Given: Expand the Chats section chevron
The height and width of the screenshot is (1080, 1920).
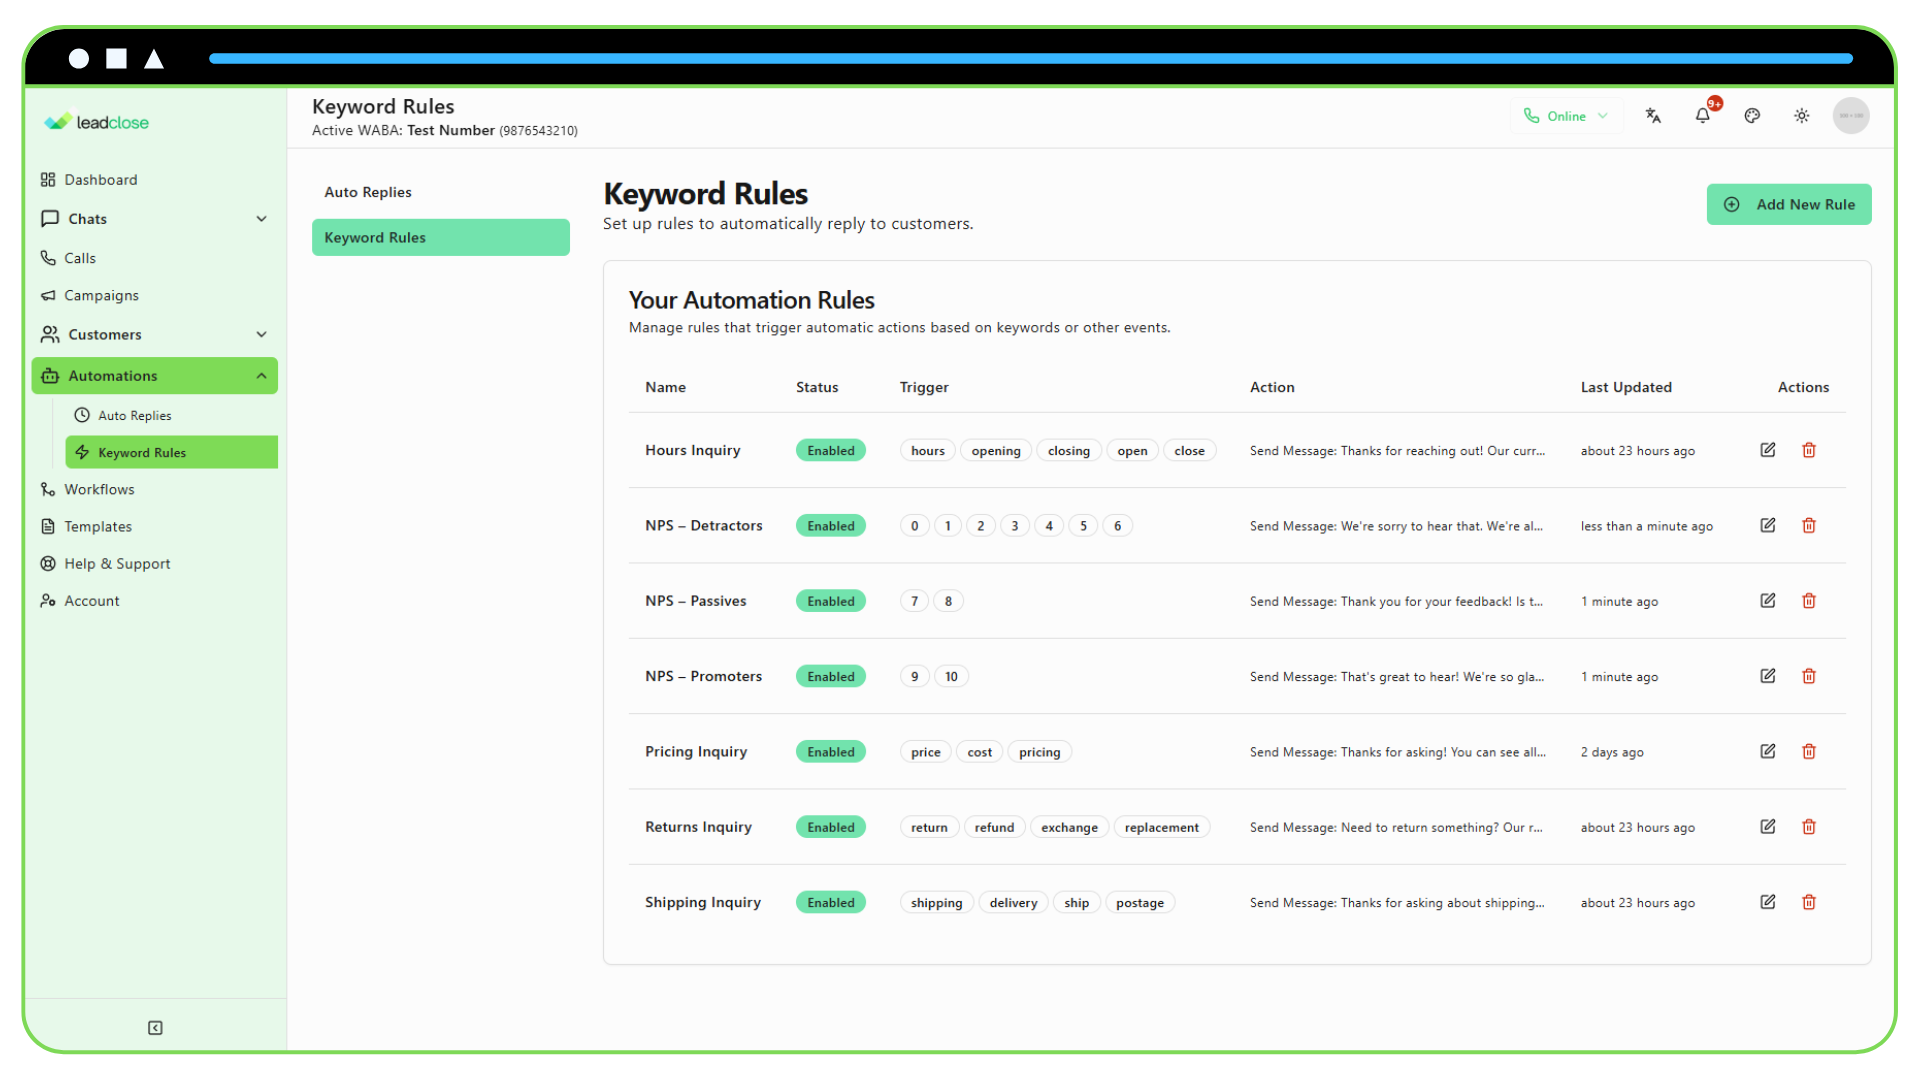Looking at the screenshot, I should coord(261,218).
